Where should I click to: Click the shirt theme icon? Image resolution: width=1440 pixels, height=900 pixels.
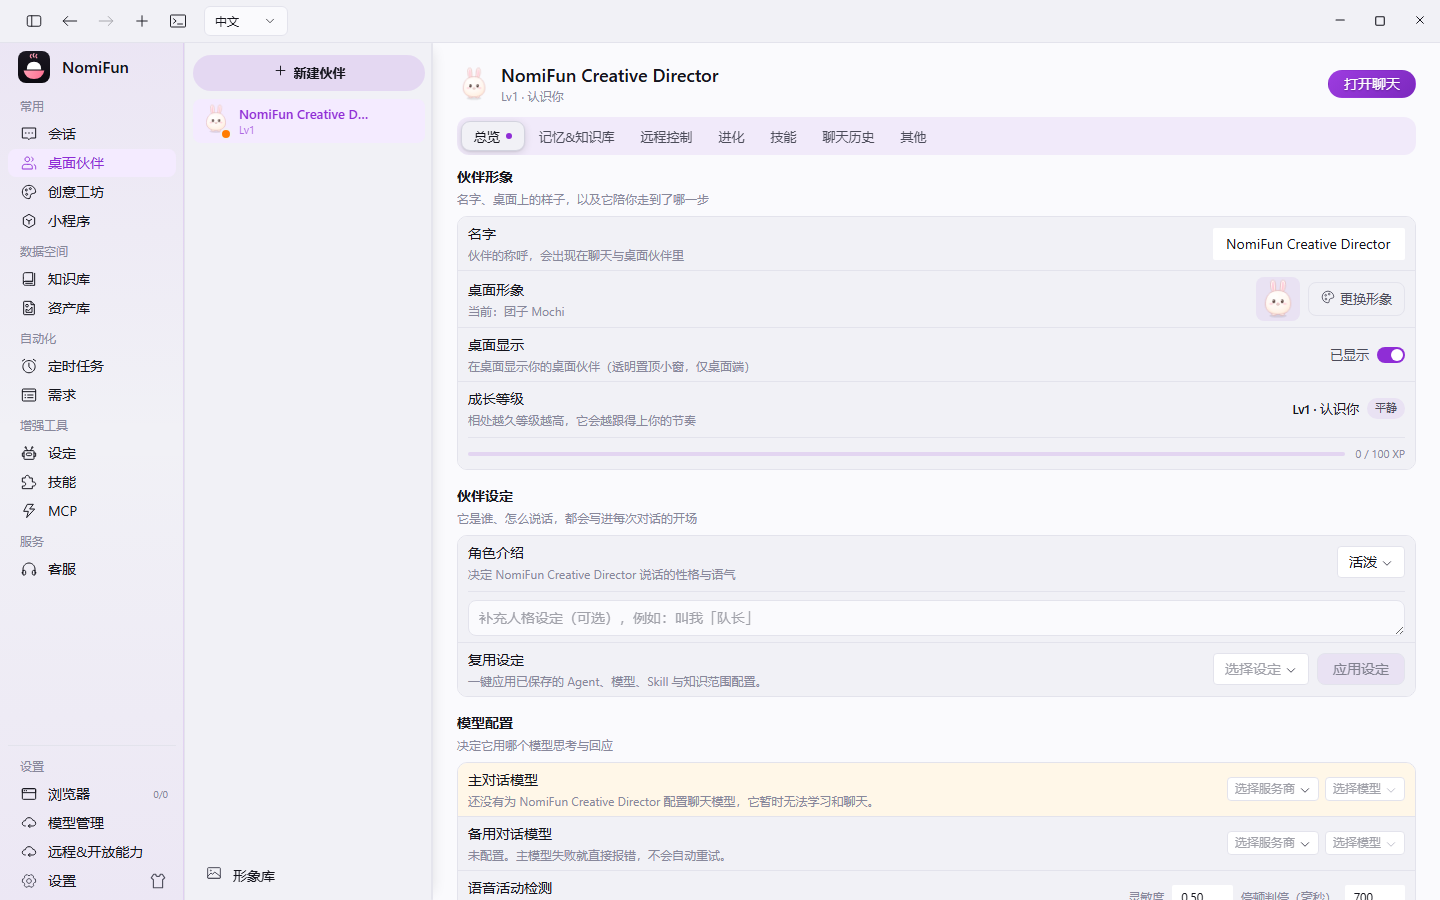click(x=158, y=881)
